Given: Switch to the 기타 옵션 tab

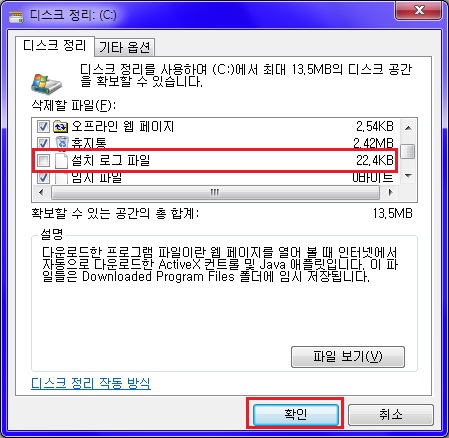Looking at the screenshot, I should [125, 47].
